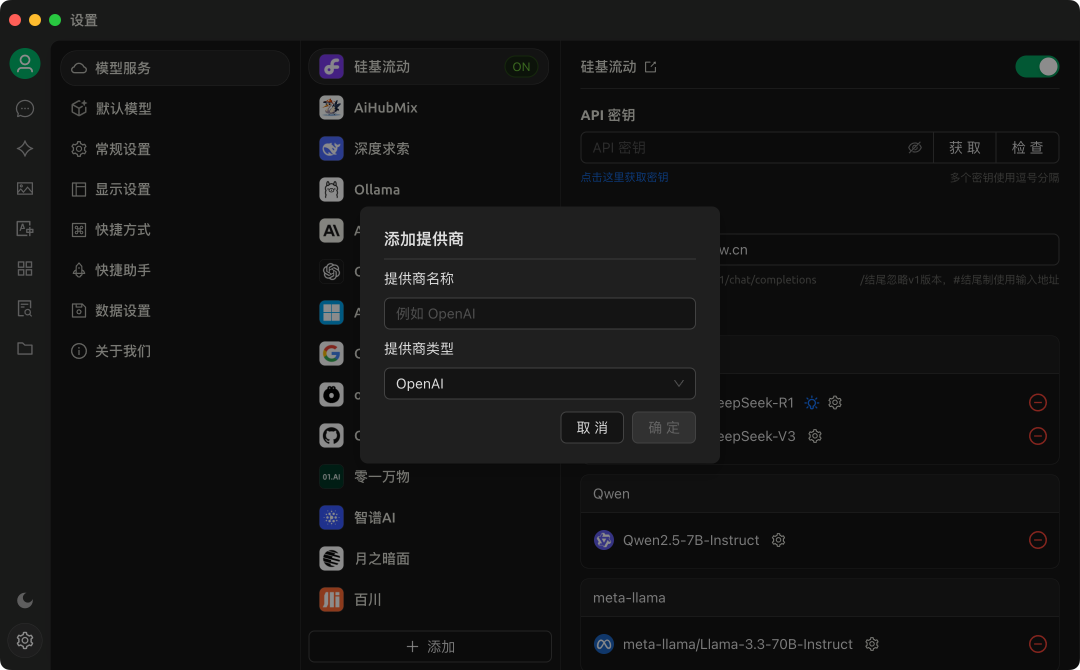Viewport: 1080px width, 670px height.
Task: Open the chat assistant sidebar icon
Action: tap(25, 109)
